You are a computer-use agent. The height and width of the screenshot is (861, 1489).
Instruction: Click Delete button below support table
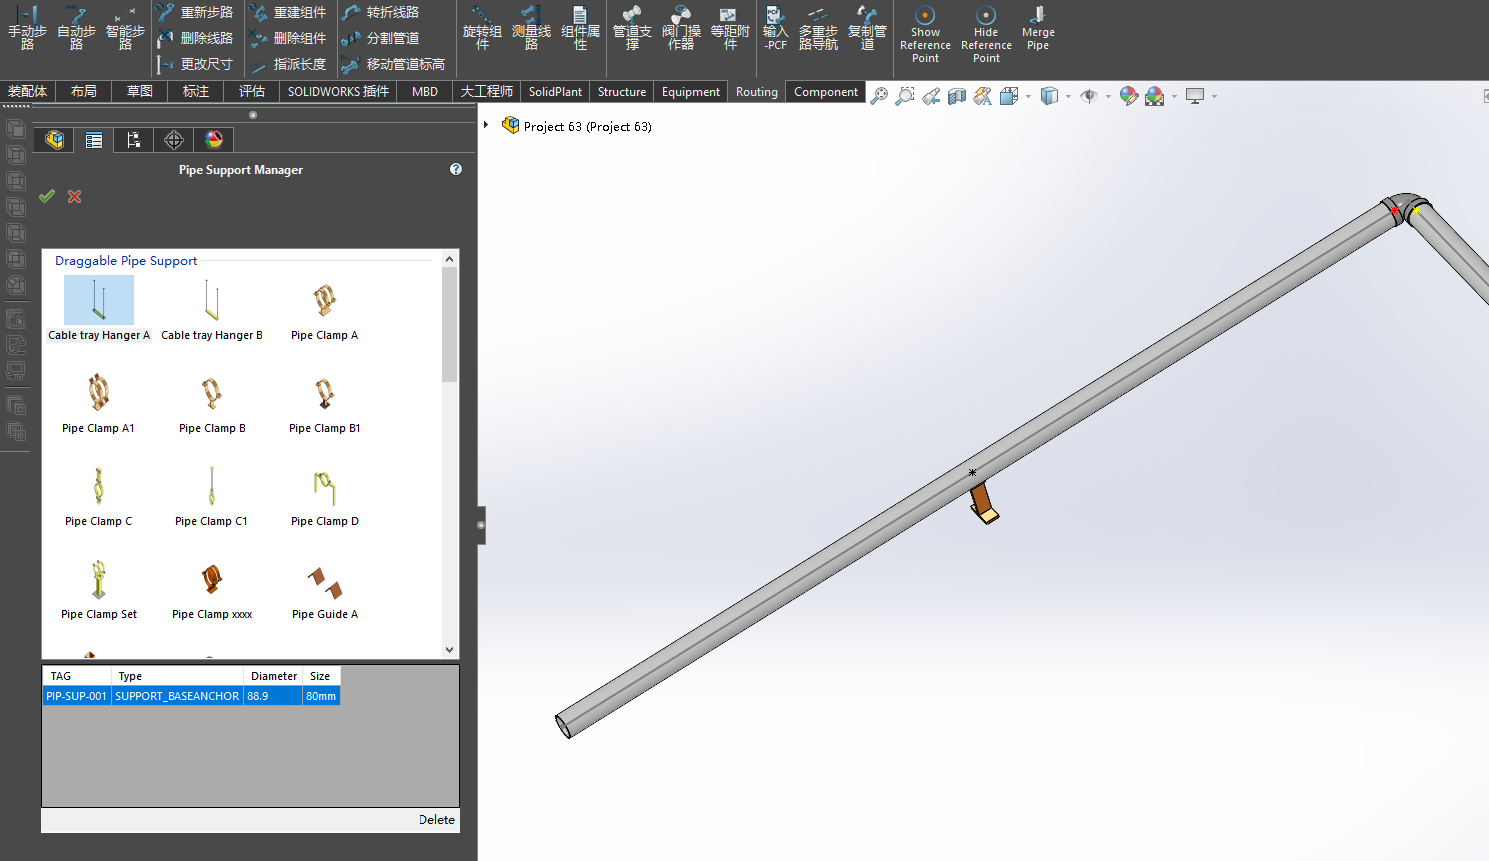437,820
